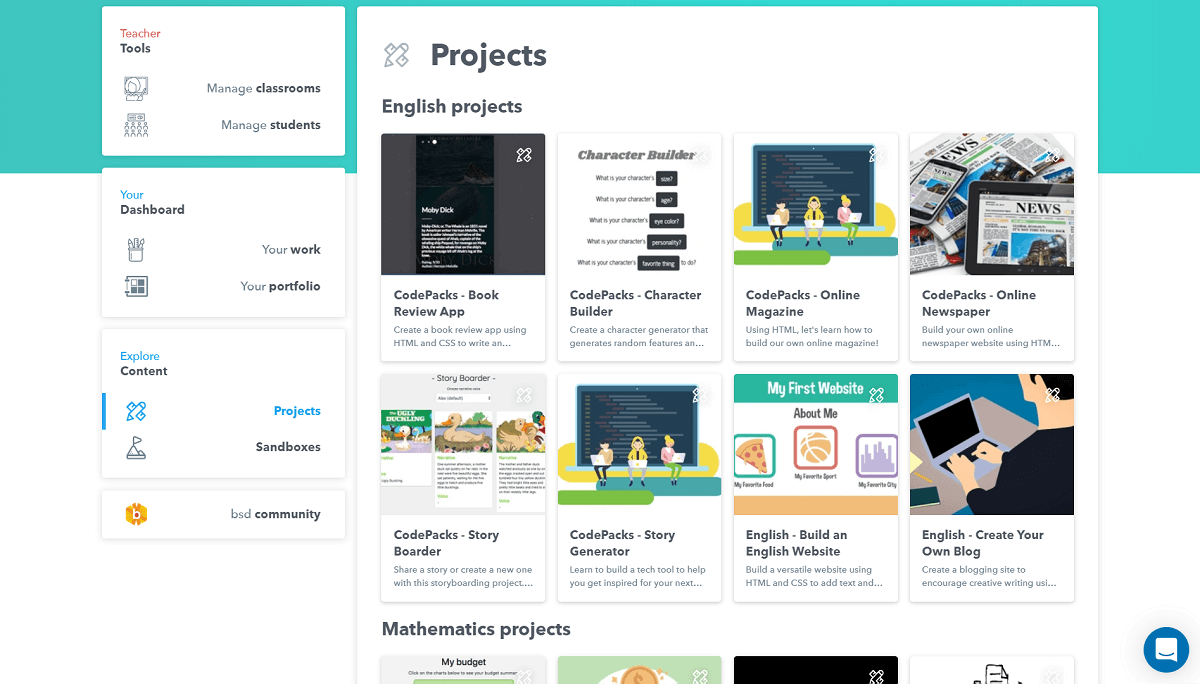The height and width of the screenshot is (684, 1200).
Task: Open CodePacks - Character Builder title
Action: tap(636, 303)
